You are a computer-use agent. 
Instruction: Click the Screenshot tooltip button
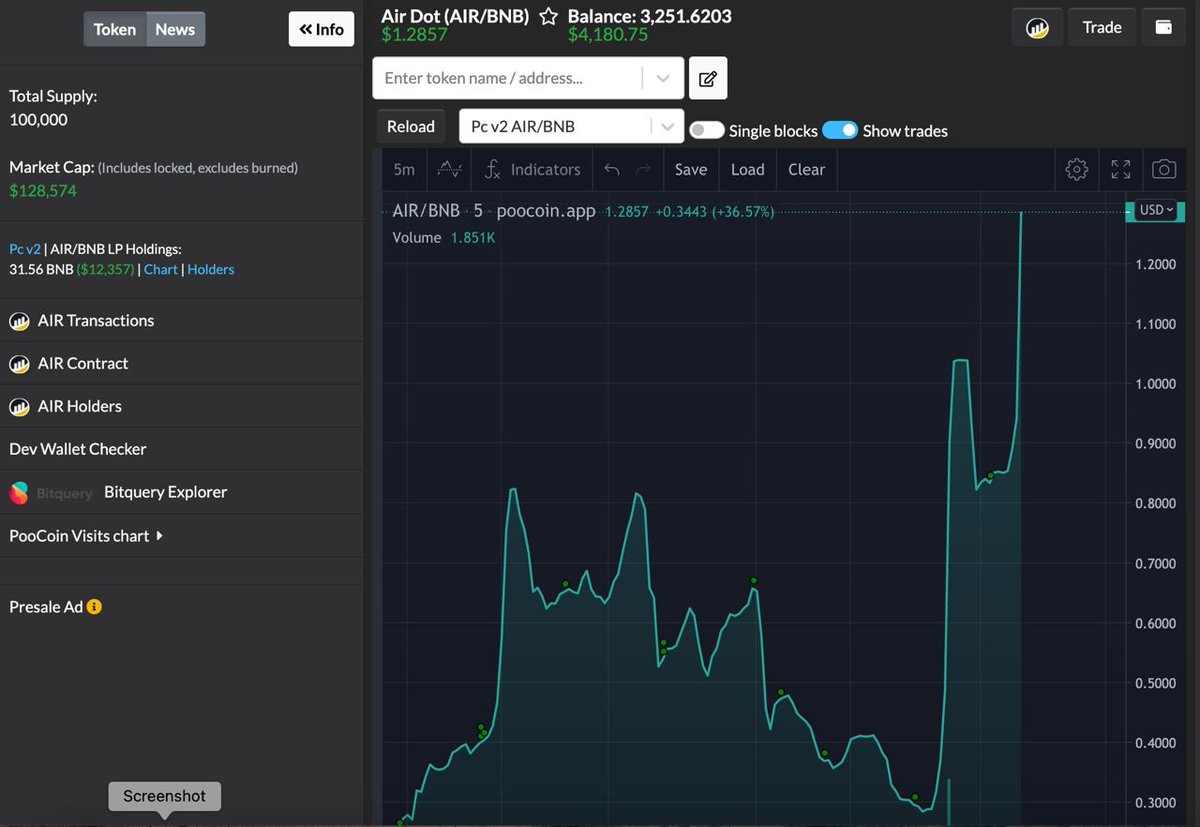164,796
